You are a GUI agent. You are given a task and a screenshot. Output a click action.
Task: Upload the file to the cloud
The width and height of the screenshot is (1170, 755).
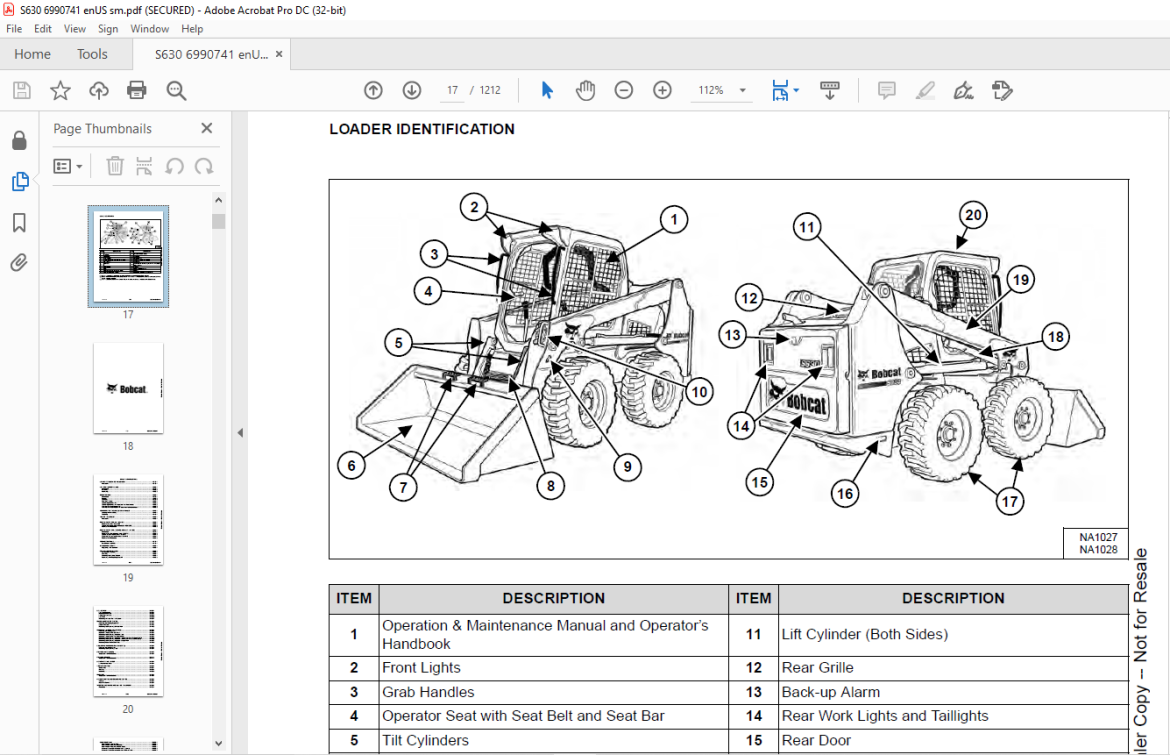[x=98, y=90]
